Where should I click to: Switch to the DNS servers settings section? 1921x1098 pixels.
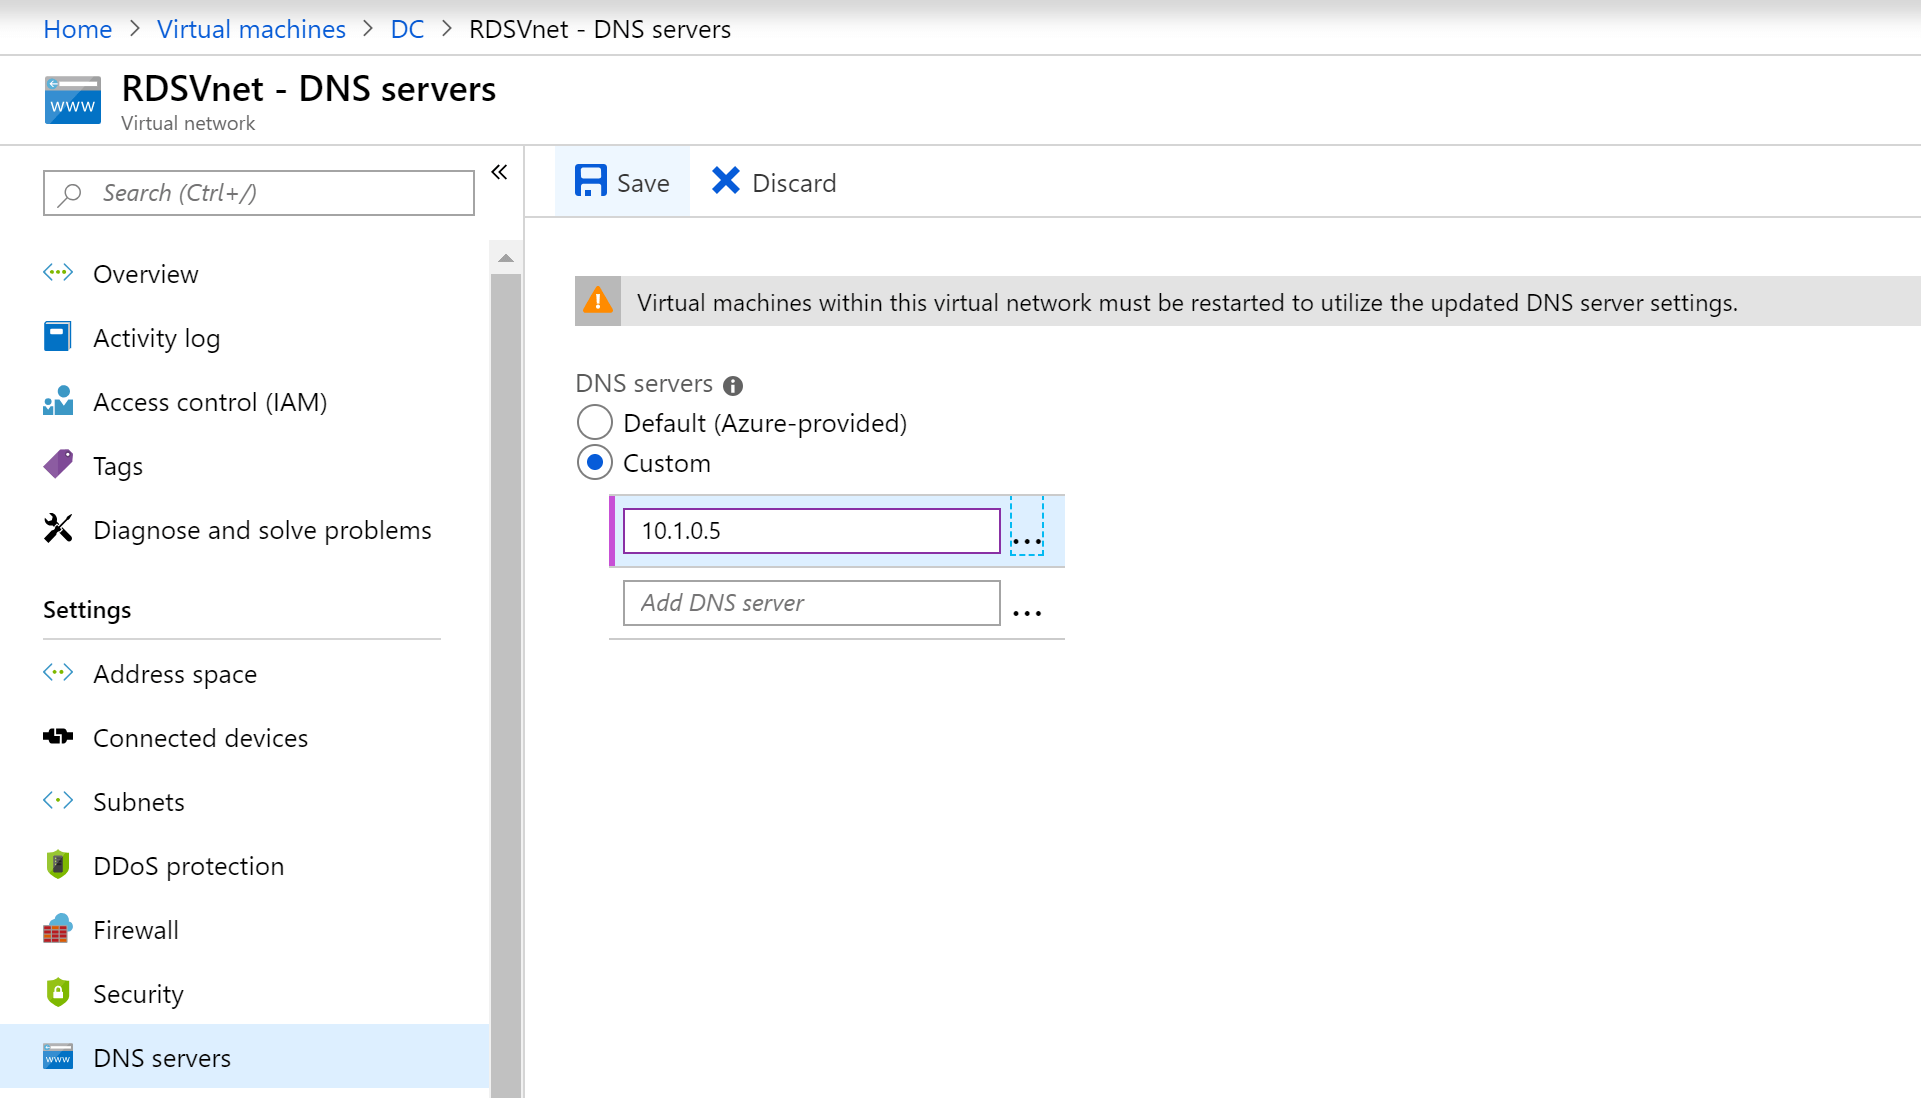click(162, 1057)
